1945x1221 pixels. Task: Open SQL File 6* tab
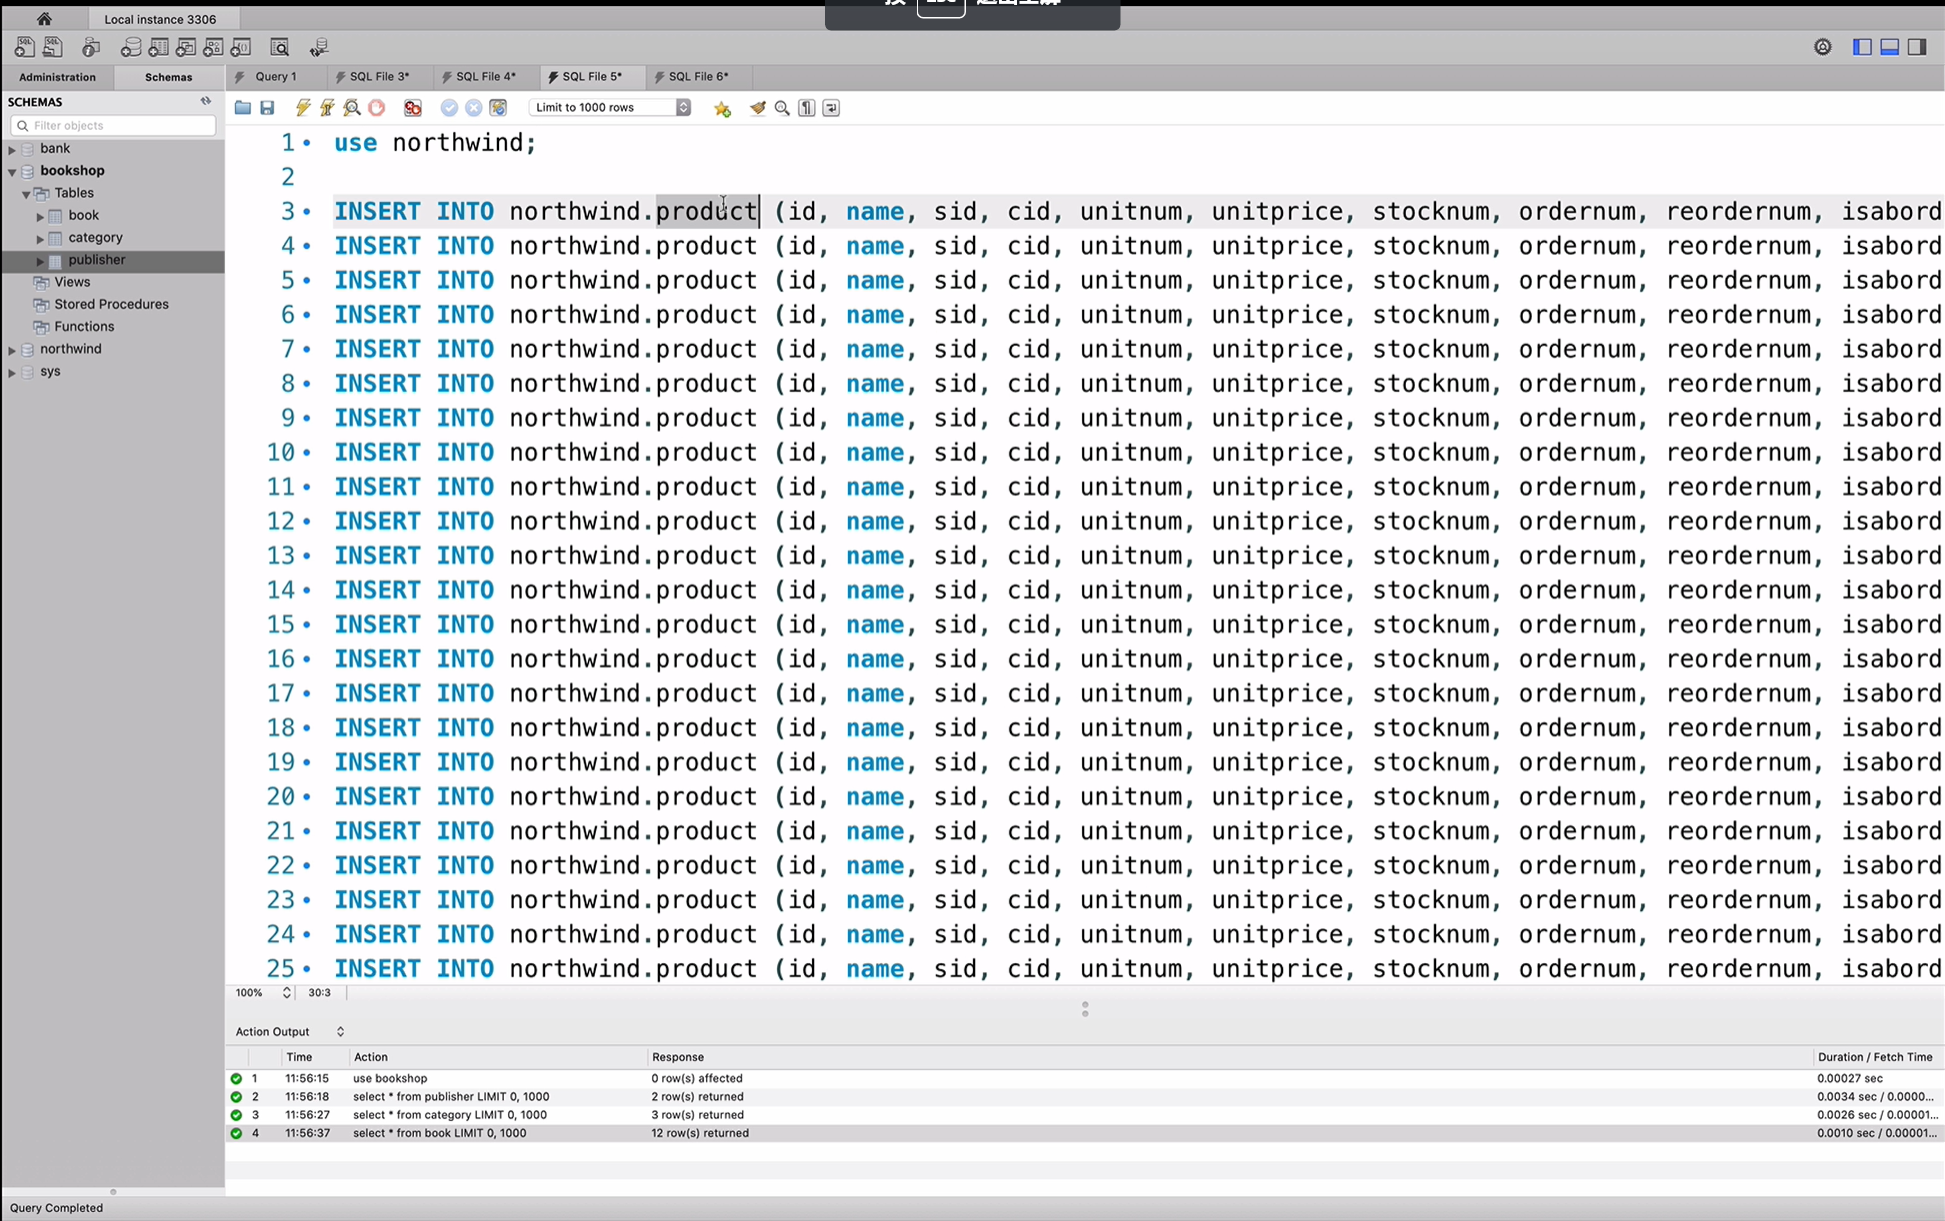tap(698, 77)
